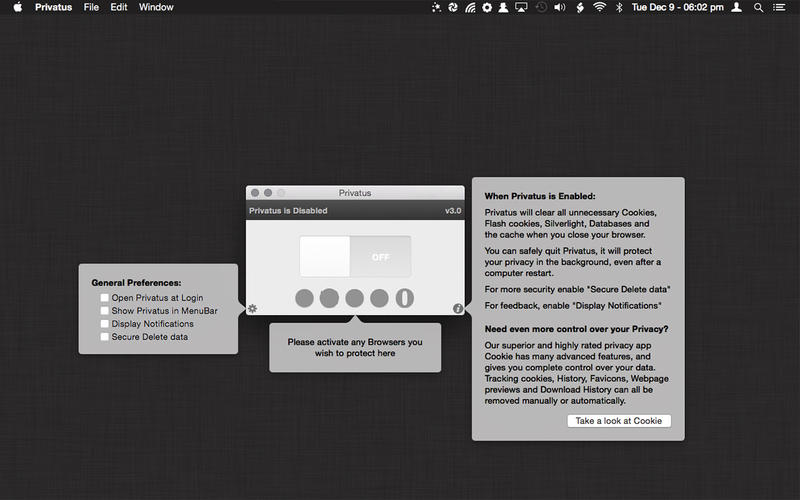Open the File menu
Image resolution: width=800 pixels, height=500 pixels.
click(x=91, y=7)
